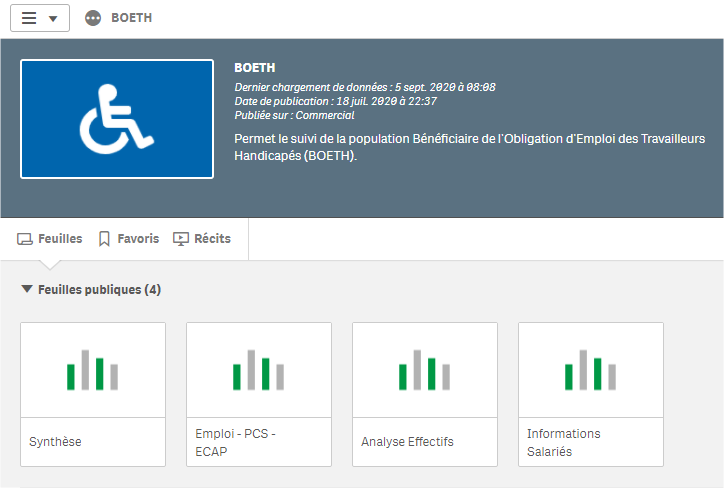Click the Informations Salariés chart icon
This screenshot has width=724, height=488.
click(591, 370)
